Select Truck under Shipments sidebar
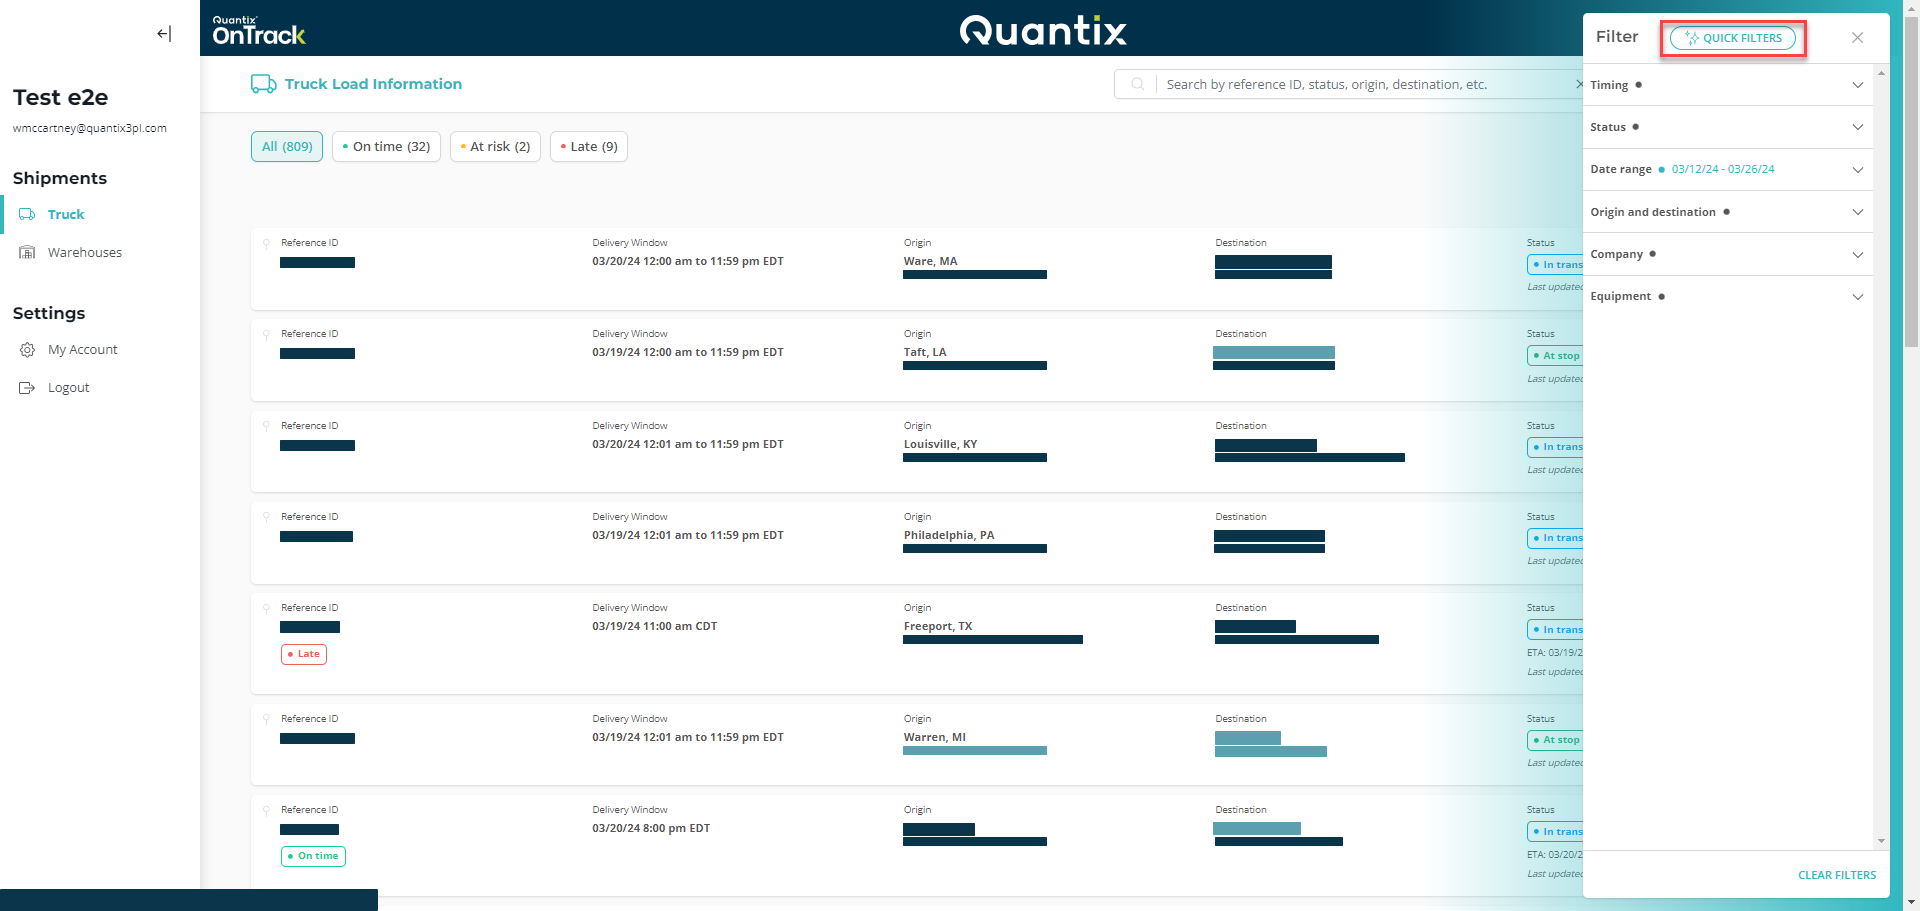1920x911 pixels. pos(66,214)
